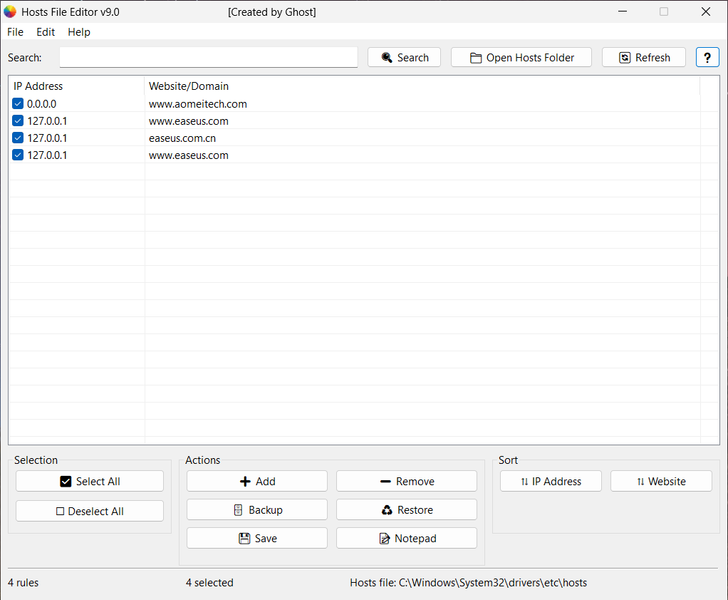This screenshot has width=728, height=600.
Task: Sort rules by IP Address
Action: pyautogui.click(x=551, y=481)
